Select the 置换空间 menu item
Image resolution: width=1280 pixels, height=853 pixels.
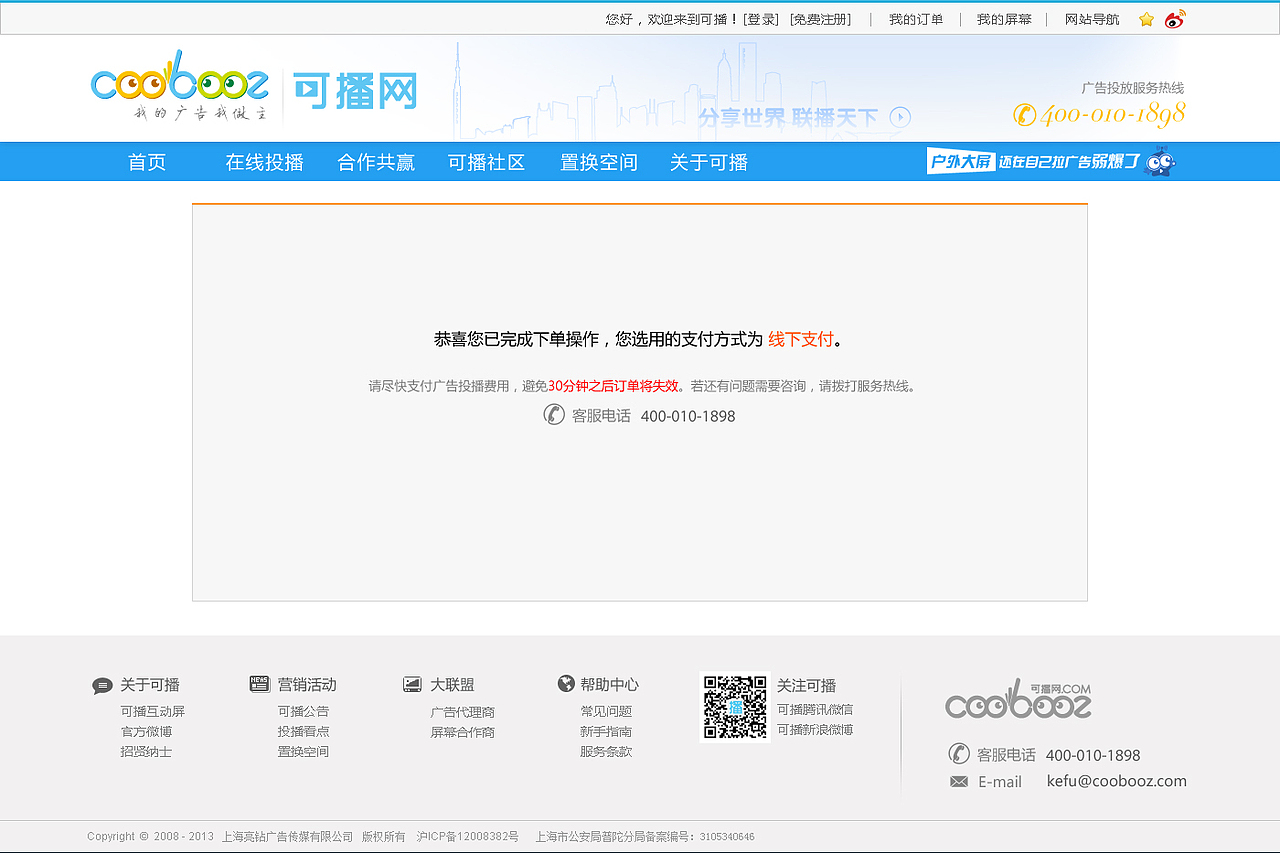click(598, 162)
